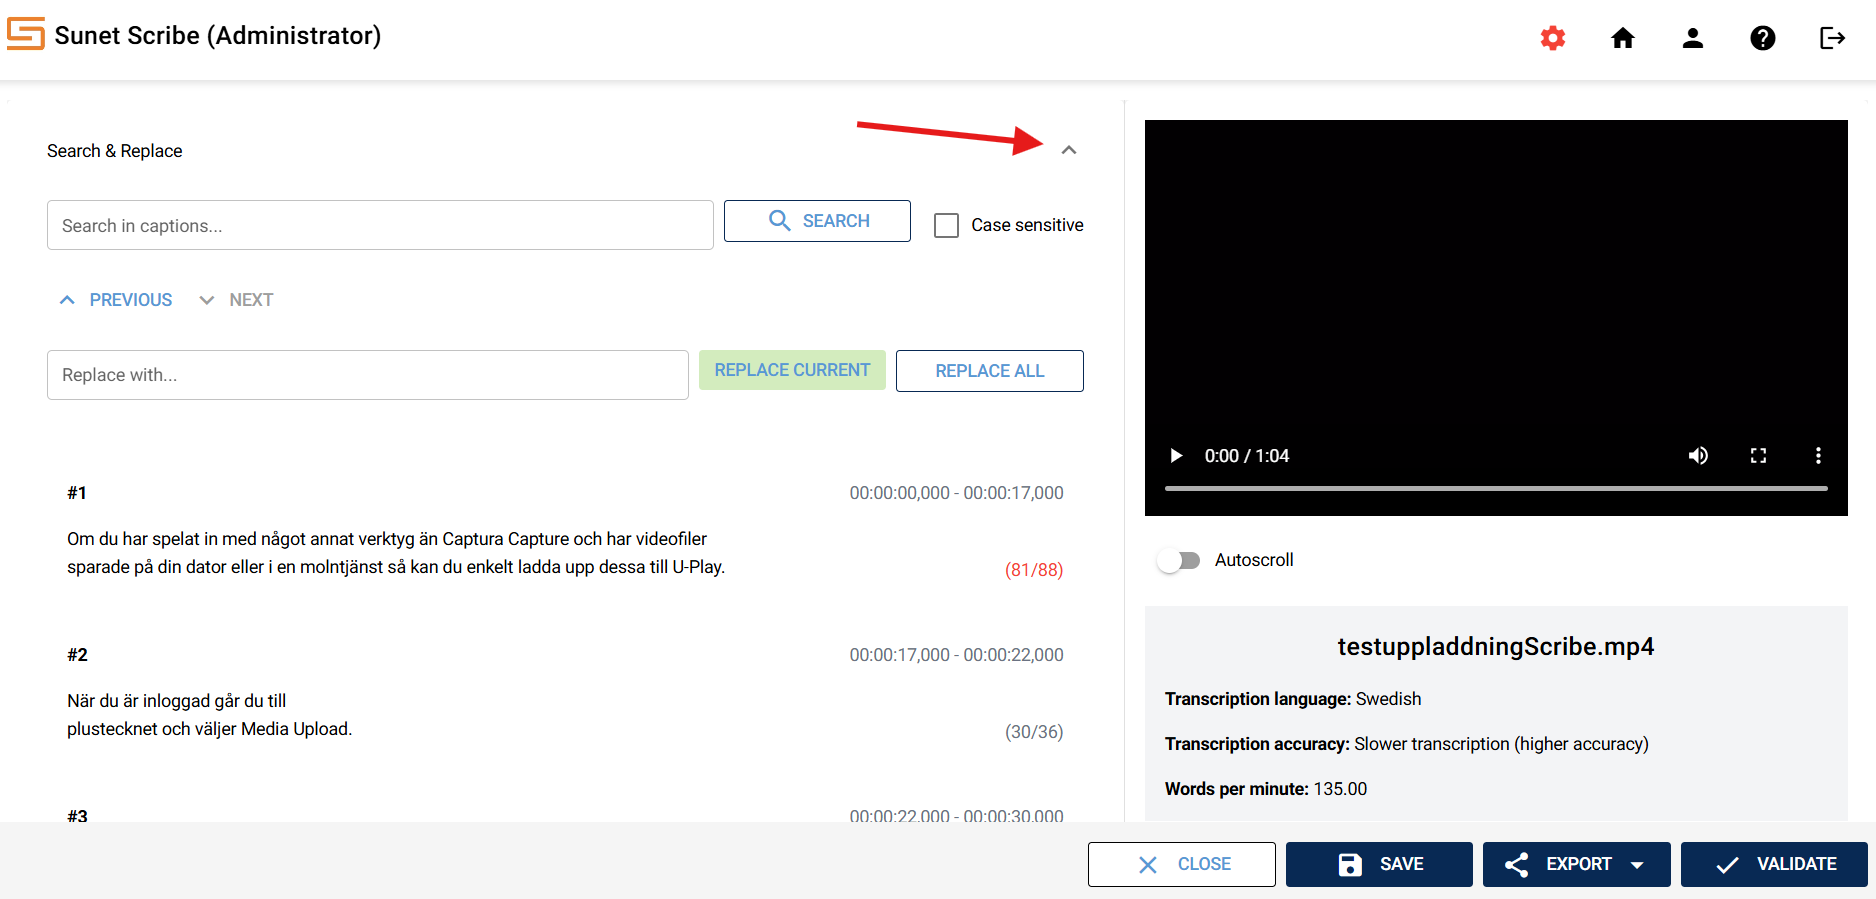This screenshot has height=899, width=1876.
Task: Go to the home page icon
Action: [1622, 38]
